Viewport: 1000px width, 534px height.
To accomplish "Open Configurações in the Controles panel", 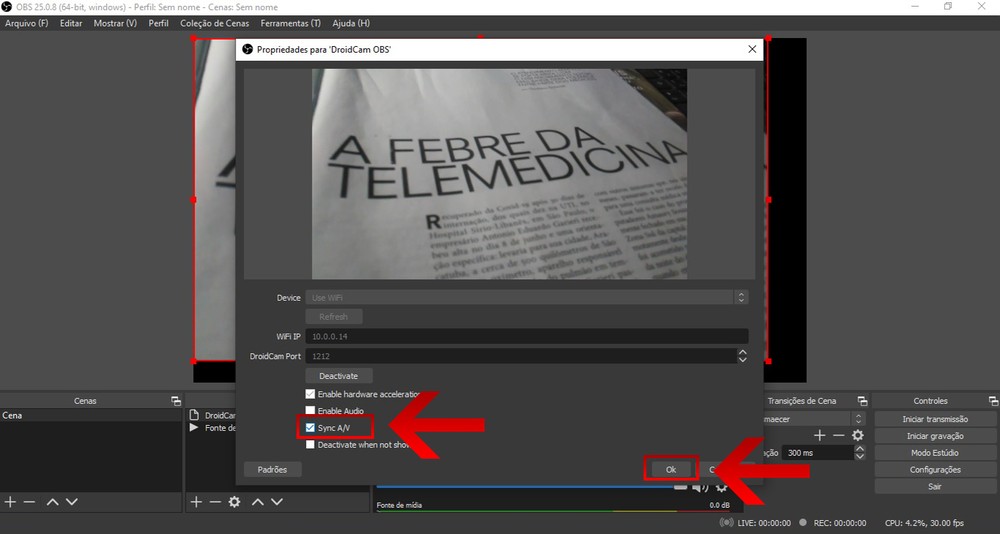I will point(935,470).
